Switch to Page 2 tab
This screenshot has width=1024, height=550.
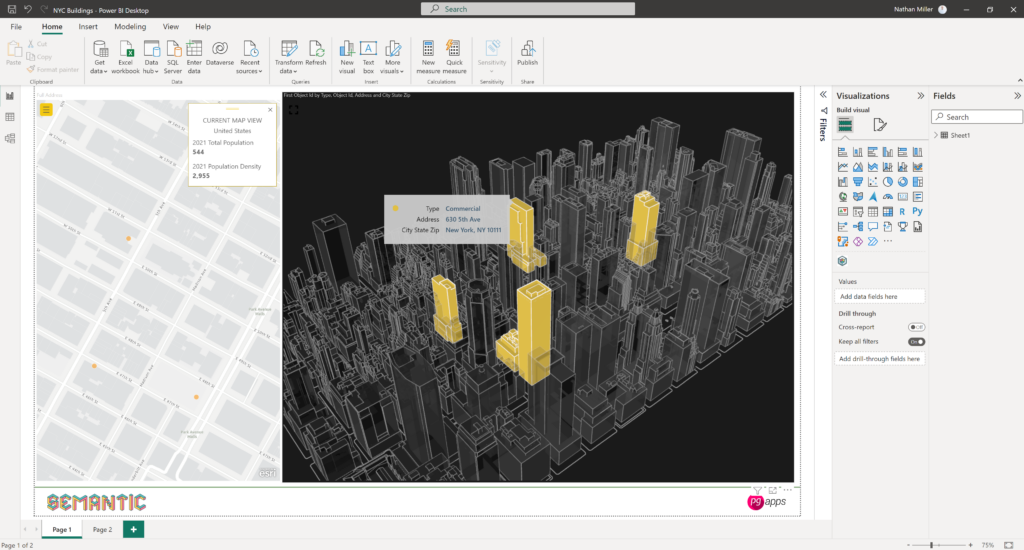coord(102,529)
